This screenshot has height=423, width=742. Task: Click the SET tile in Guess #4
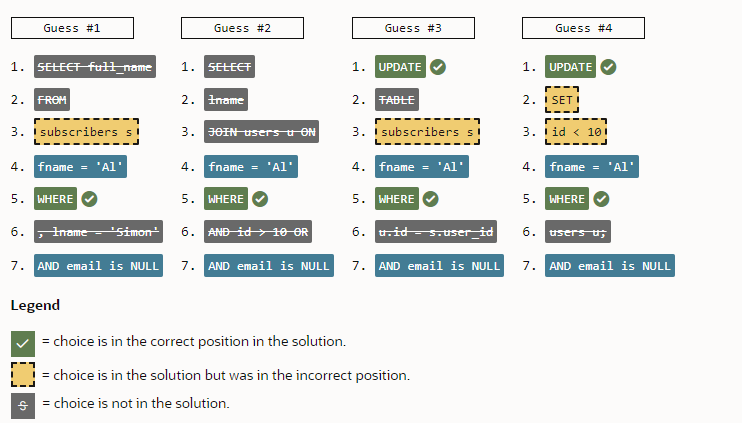[x=563, y=100]
